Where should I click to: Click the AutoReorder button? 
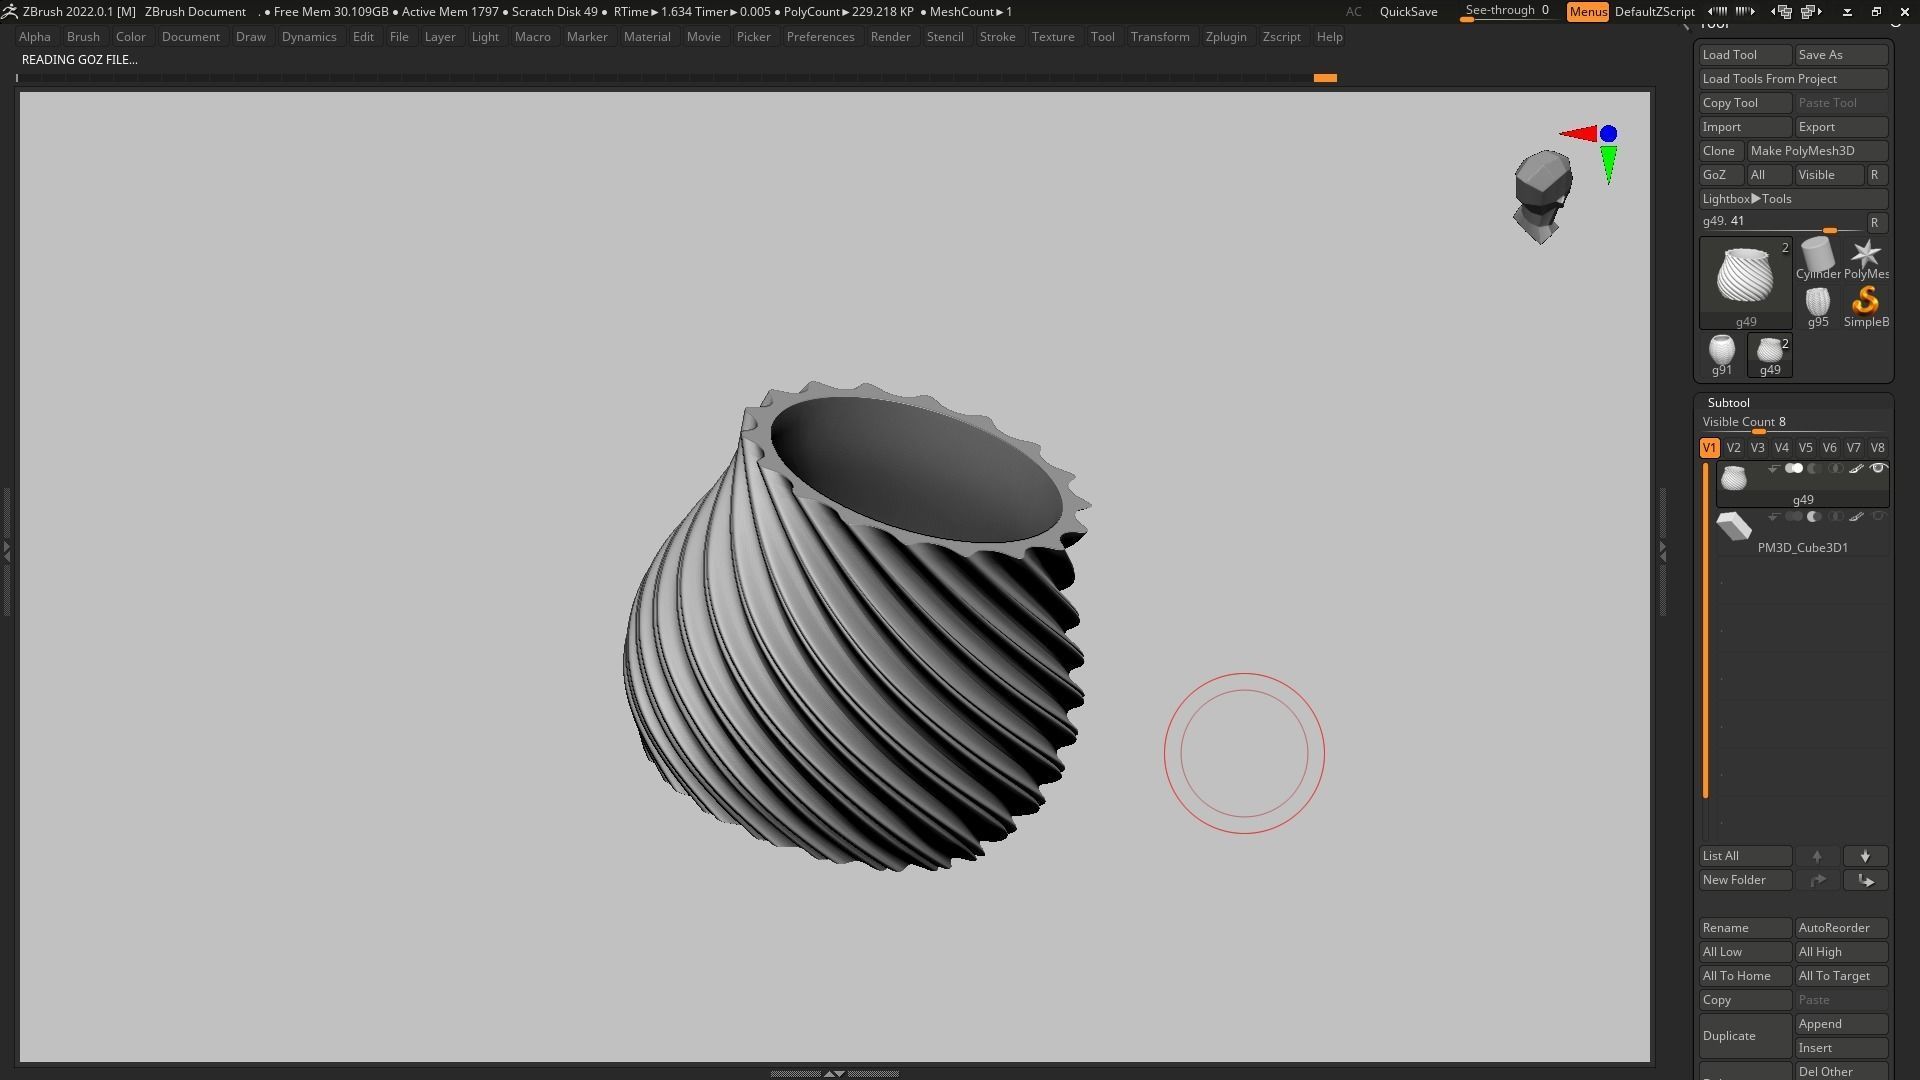pos(1841,928)
